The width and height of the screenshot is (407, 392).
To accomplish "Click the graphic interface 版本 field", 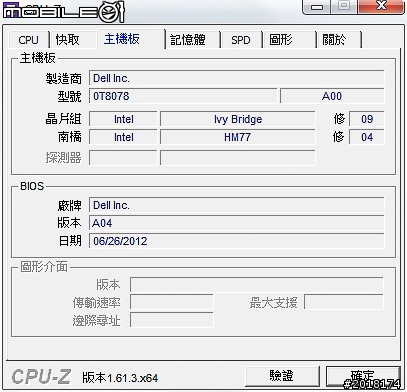I will coord(257,285).
